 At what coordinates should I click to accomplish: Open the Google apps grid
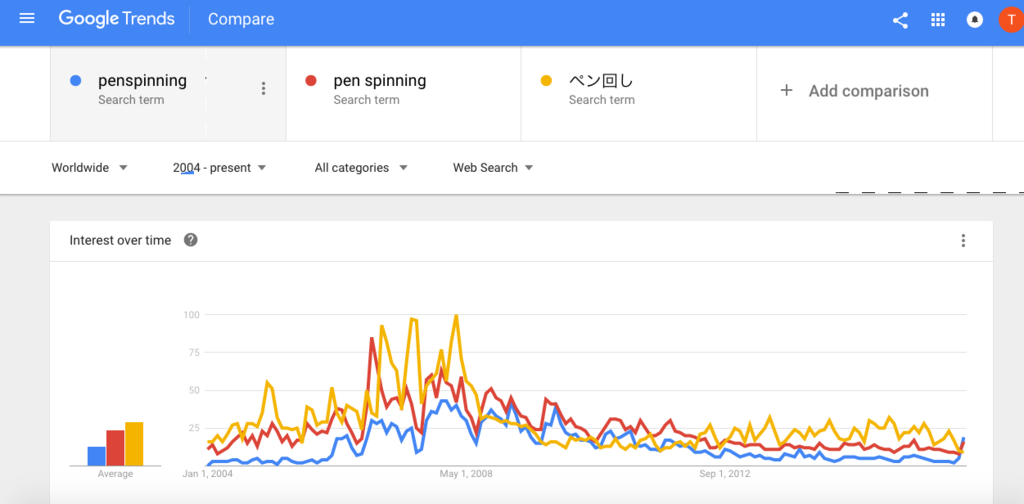[x=938, y=20]
